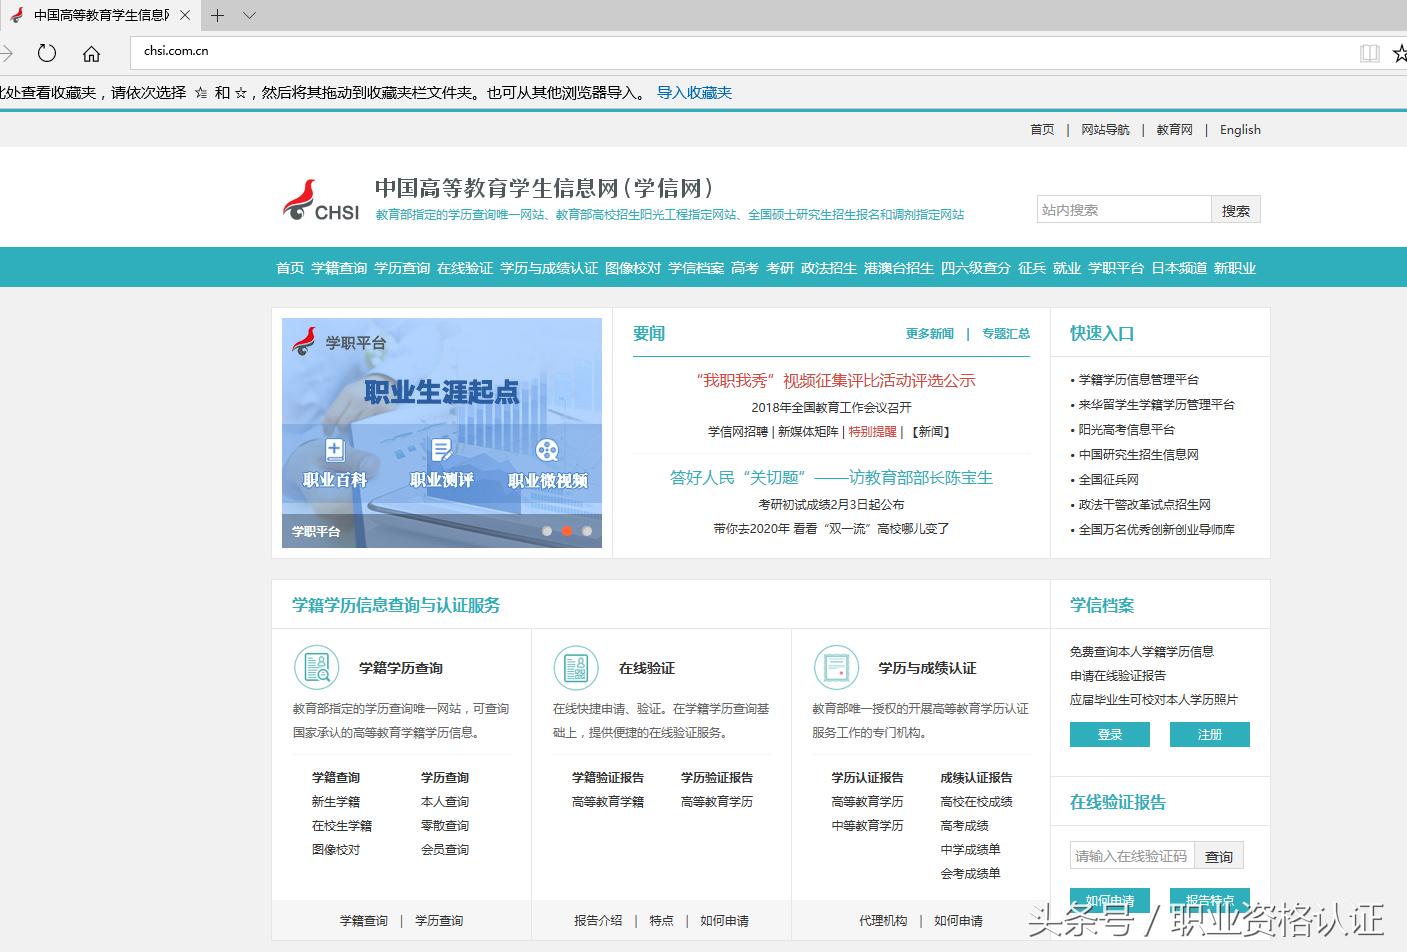
Task: Select the second carousel pagination dot
Action: [566, 531]
